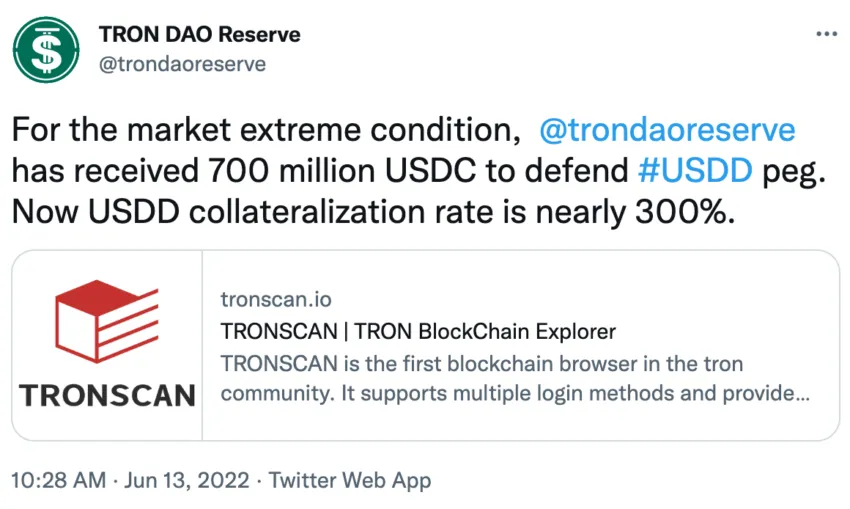
Task: Click 'nearly 300%' in the tweet body
Action: (635, 211)
